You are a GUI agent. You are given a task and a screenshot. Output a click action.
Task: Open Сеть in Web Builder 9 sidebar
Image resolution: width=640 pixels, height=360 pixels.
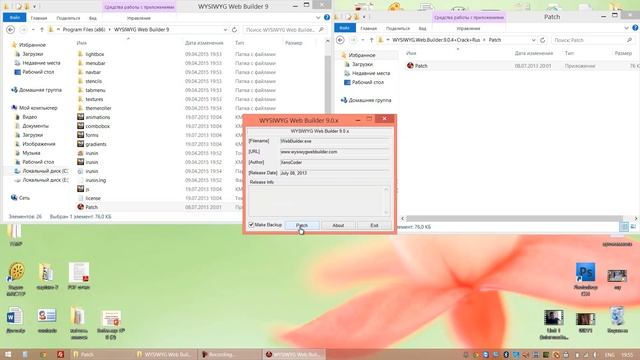click(24, 198)
